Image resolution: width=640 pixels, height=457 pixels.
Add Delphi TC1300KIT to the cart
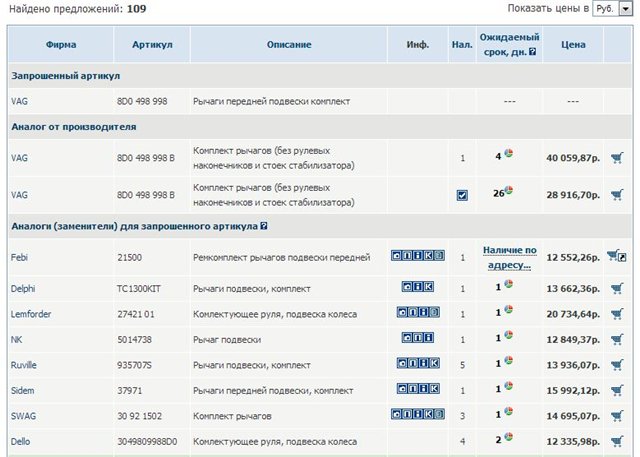pyautogui.click(x=617, y=288)
